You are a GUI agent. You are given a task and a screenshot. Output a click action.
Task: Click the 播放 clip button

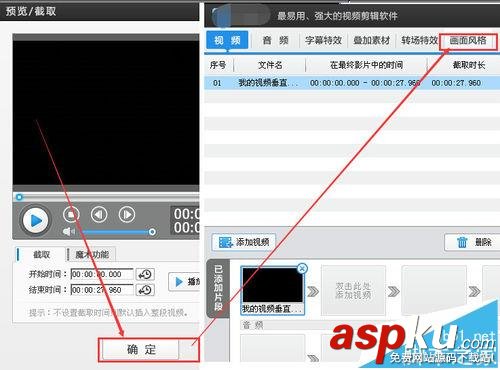click(184, 282)
